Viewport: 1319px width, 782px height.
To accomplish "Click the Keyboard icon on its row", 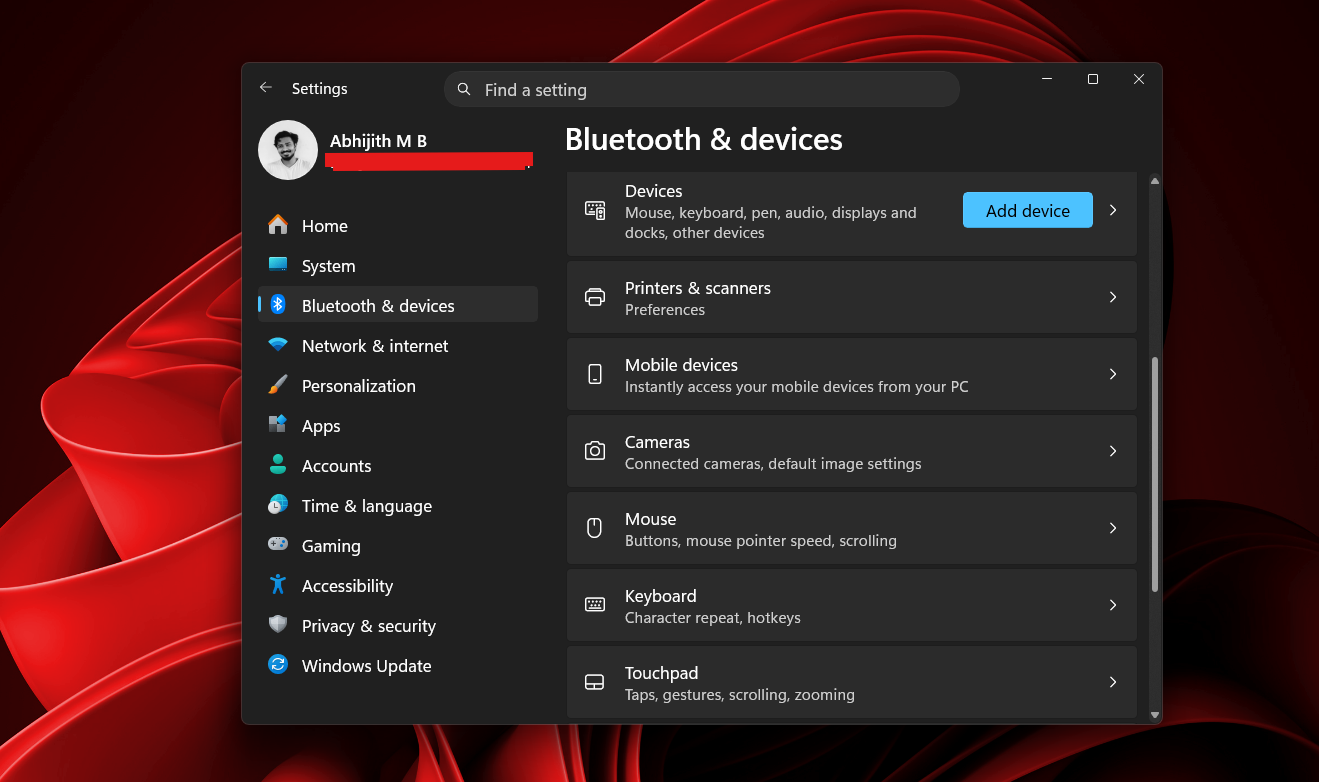I will (x=595, y=605).
